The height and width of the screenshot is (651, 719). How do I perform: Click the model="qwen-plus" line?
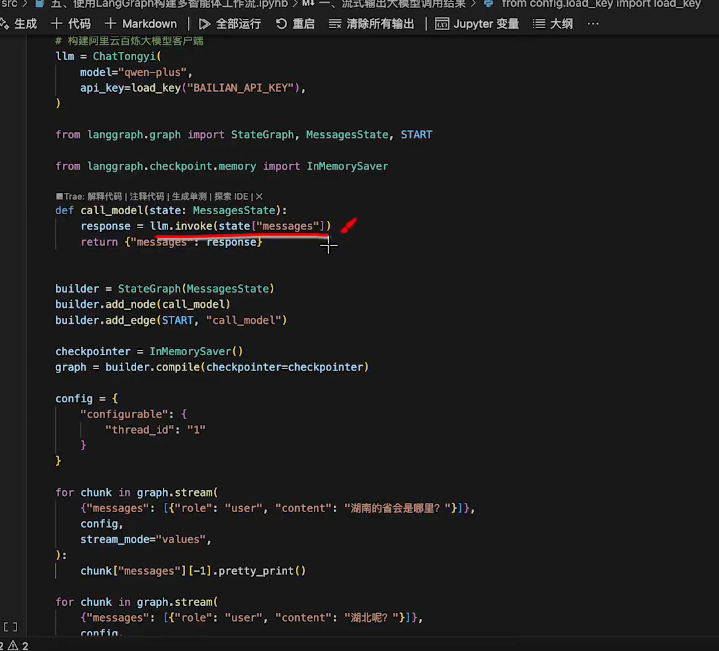[136, 72]
